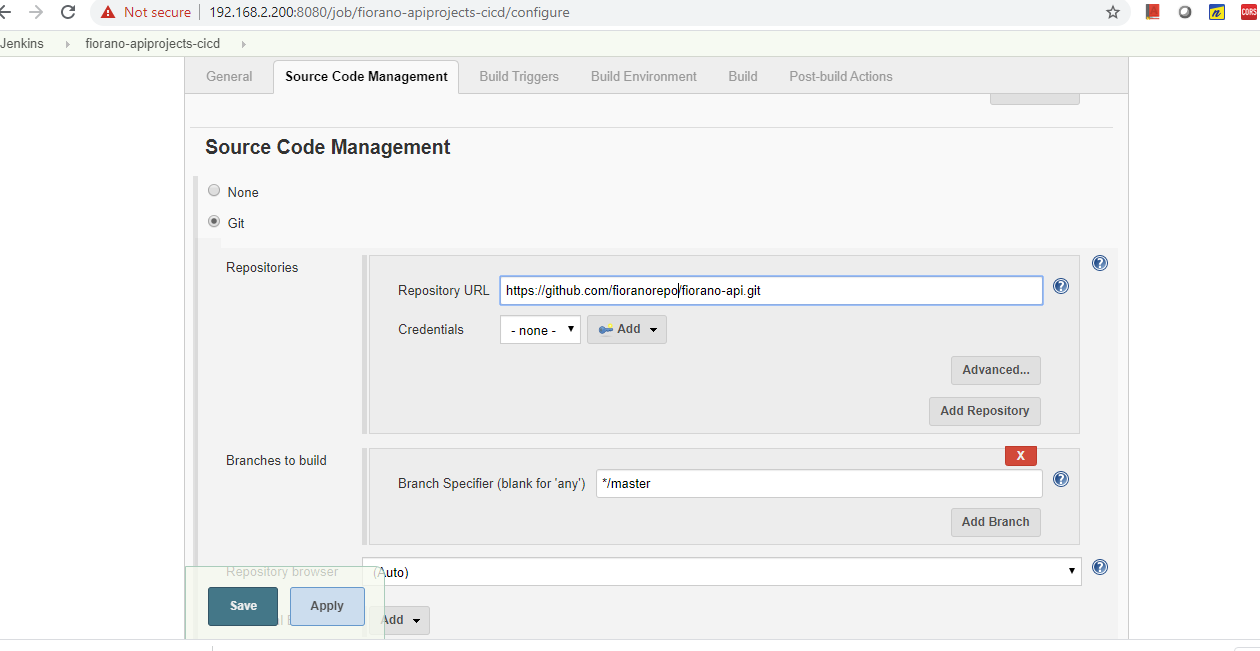Apply the configuration changes
Screen dimensions: 1260x651
pyautogui.click(x=327, y=606)
